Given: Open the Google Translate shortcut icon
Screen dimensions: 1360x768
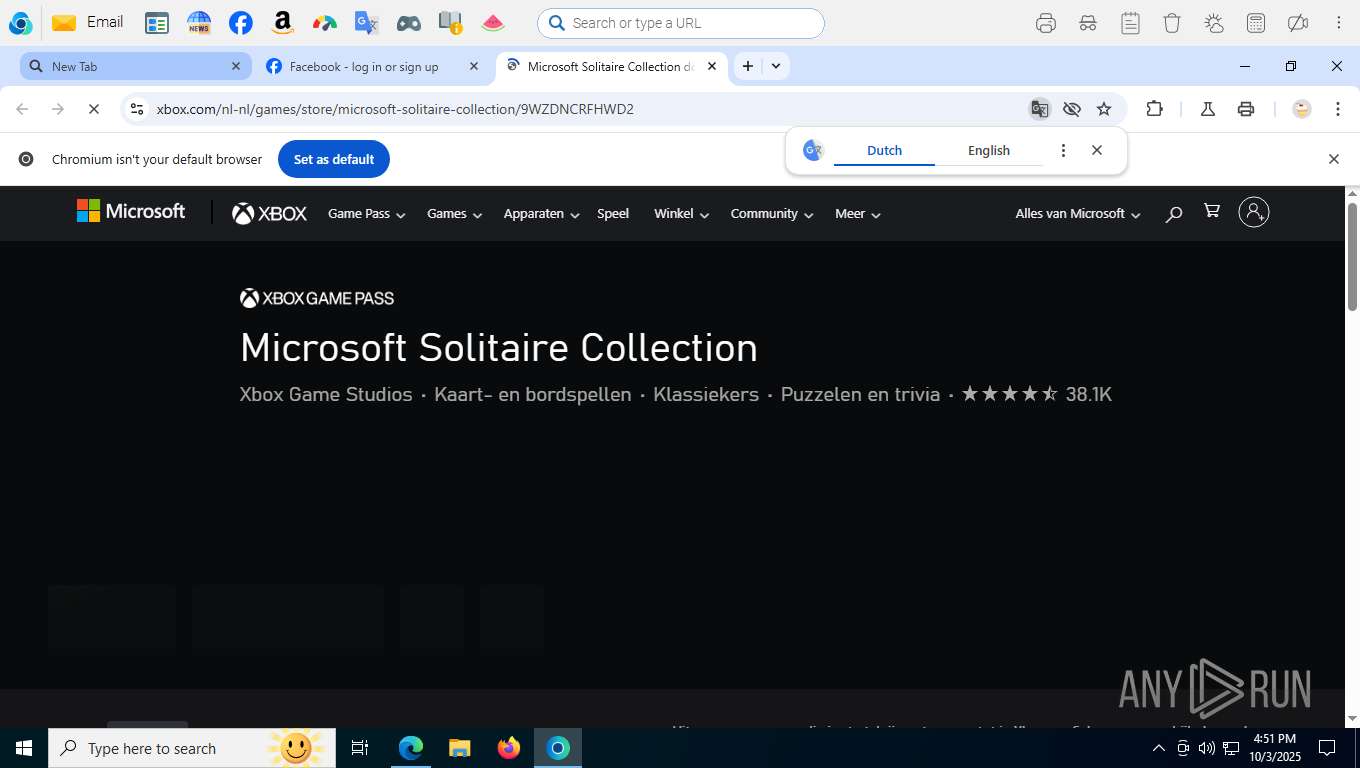Looking at the screenshot, I should pyautogui.click(x=366, y=23).
